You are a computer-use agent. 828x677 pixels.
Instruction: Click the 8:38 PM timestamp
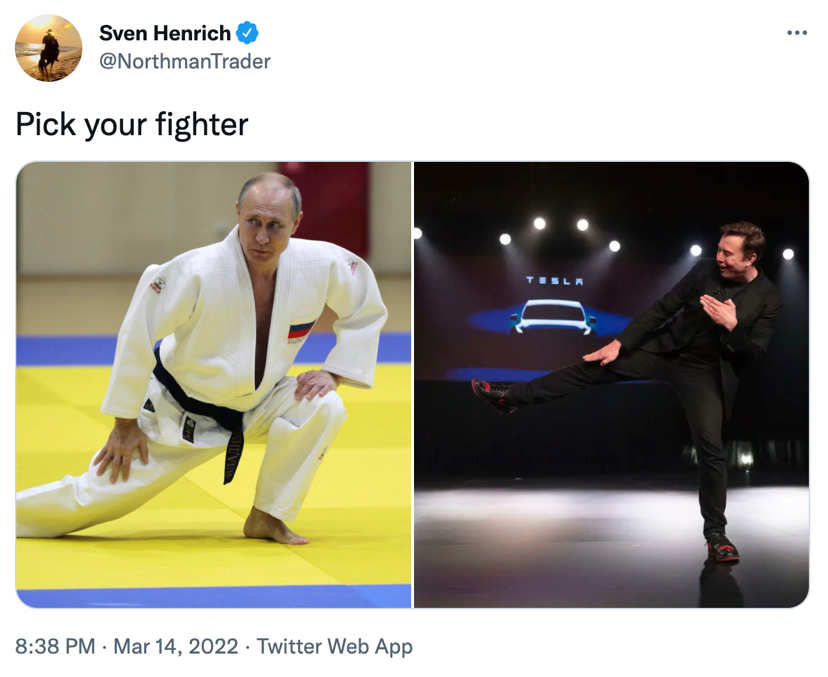[55, 646]
